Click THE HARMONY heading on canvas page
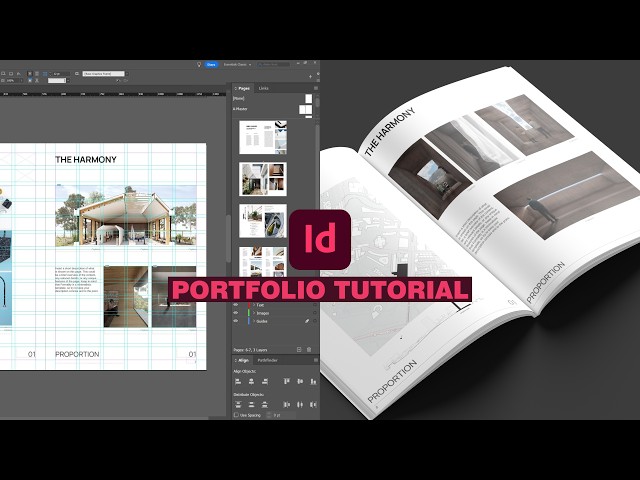Viewport: 640px width, 480px height. [x=86, y=160]
